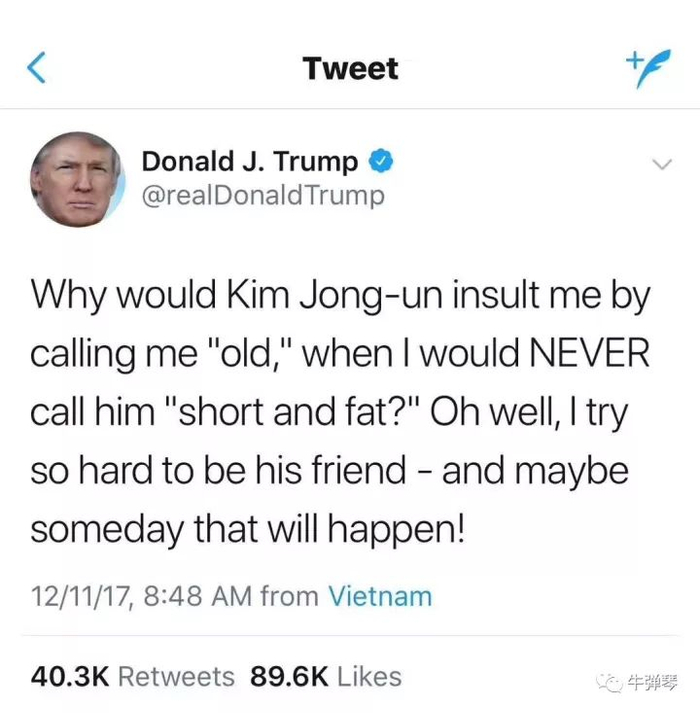
Task: Open Donald J. Trump profile picture
Action: (x=77, y=180)
